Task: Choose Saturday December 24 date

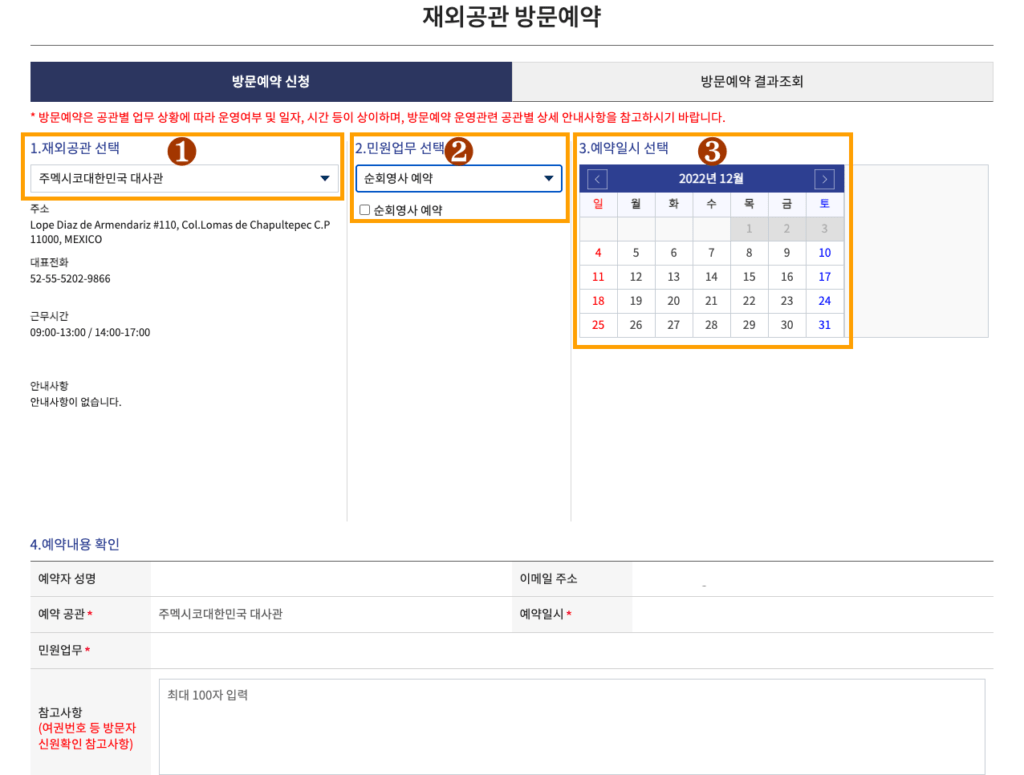Action: point(825,301)
